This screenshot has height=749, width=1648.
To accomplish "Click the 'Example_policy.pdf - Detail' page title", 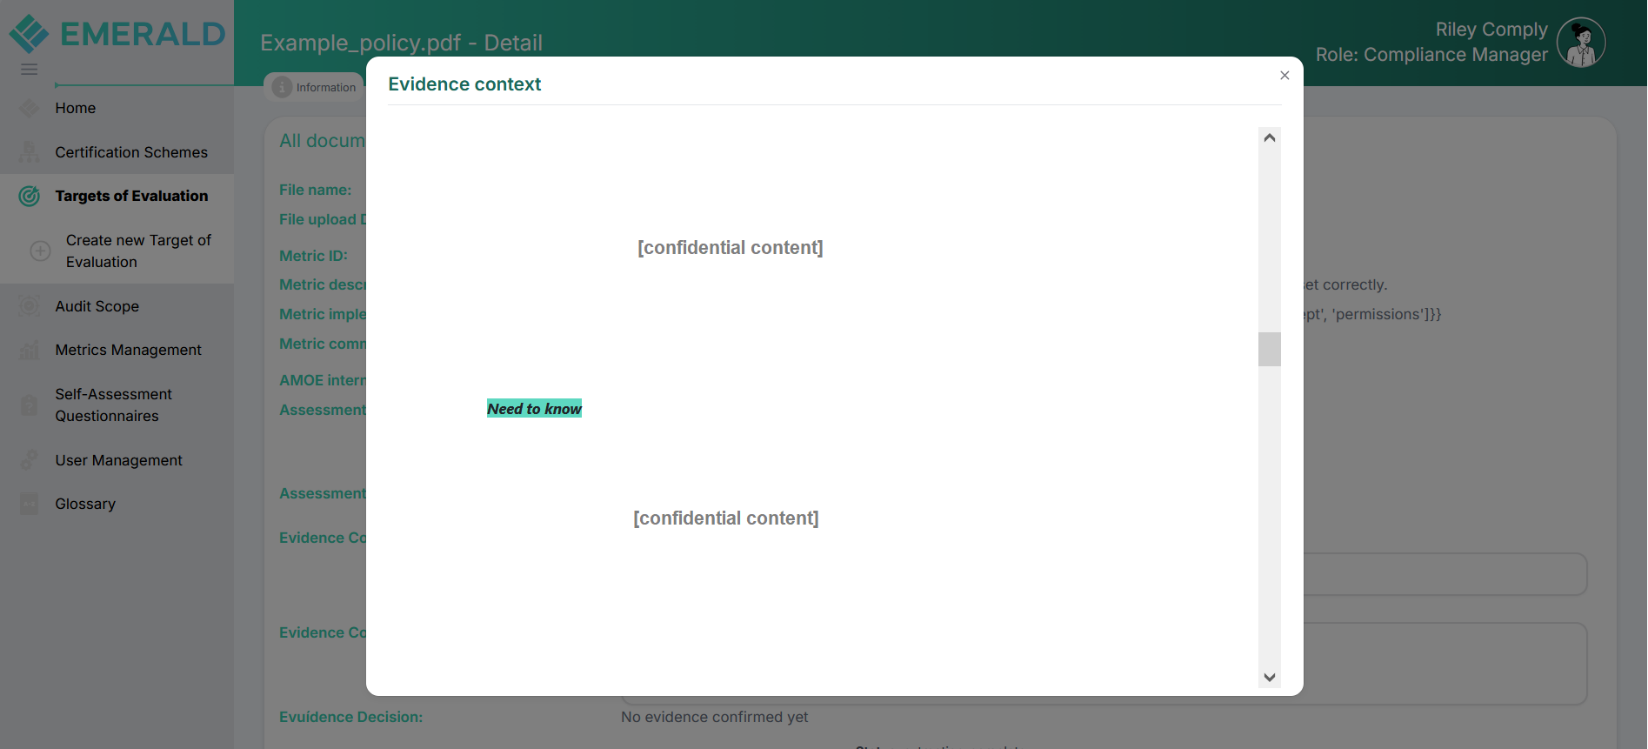I will pyautogui.click(x=402, y=43).
